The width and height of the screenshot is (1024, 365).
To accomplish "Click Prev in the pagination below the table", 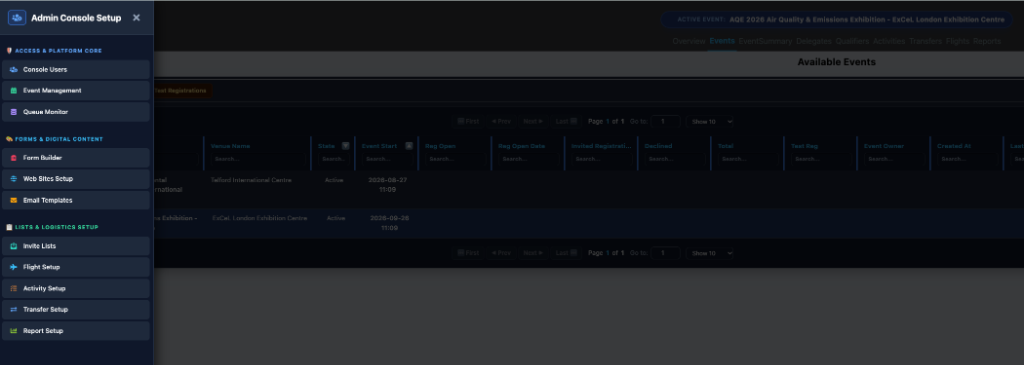I will pos(501,253).
